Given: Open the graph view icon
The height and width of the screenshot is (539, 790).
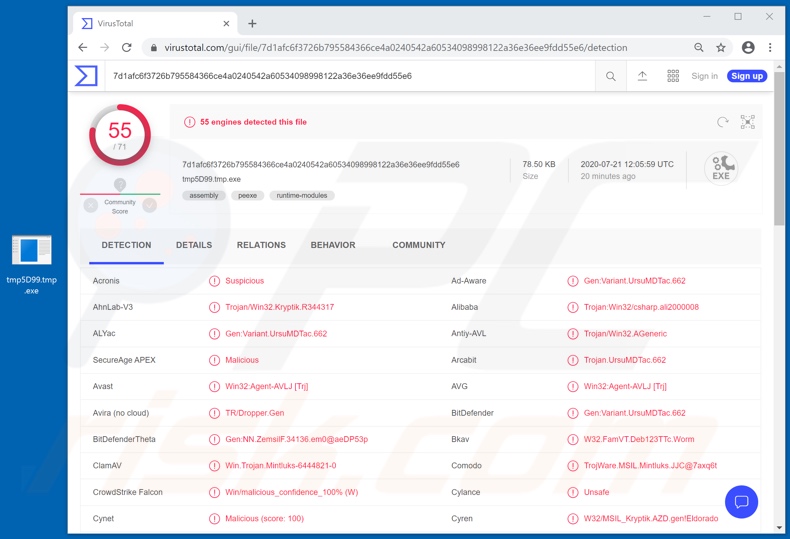Looking at the screenshot, I should [x=748, y=122].
